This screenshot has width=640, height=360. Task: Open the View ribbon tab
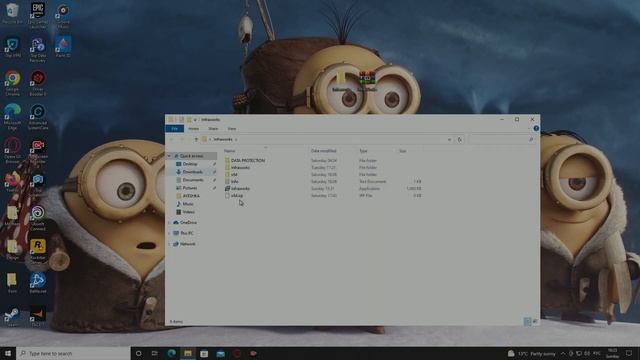pyautogui.click(x=232, y=129)
